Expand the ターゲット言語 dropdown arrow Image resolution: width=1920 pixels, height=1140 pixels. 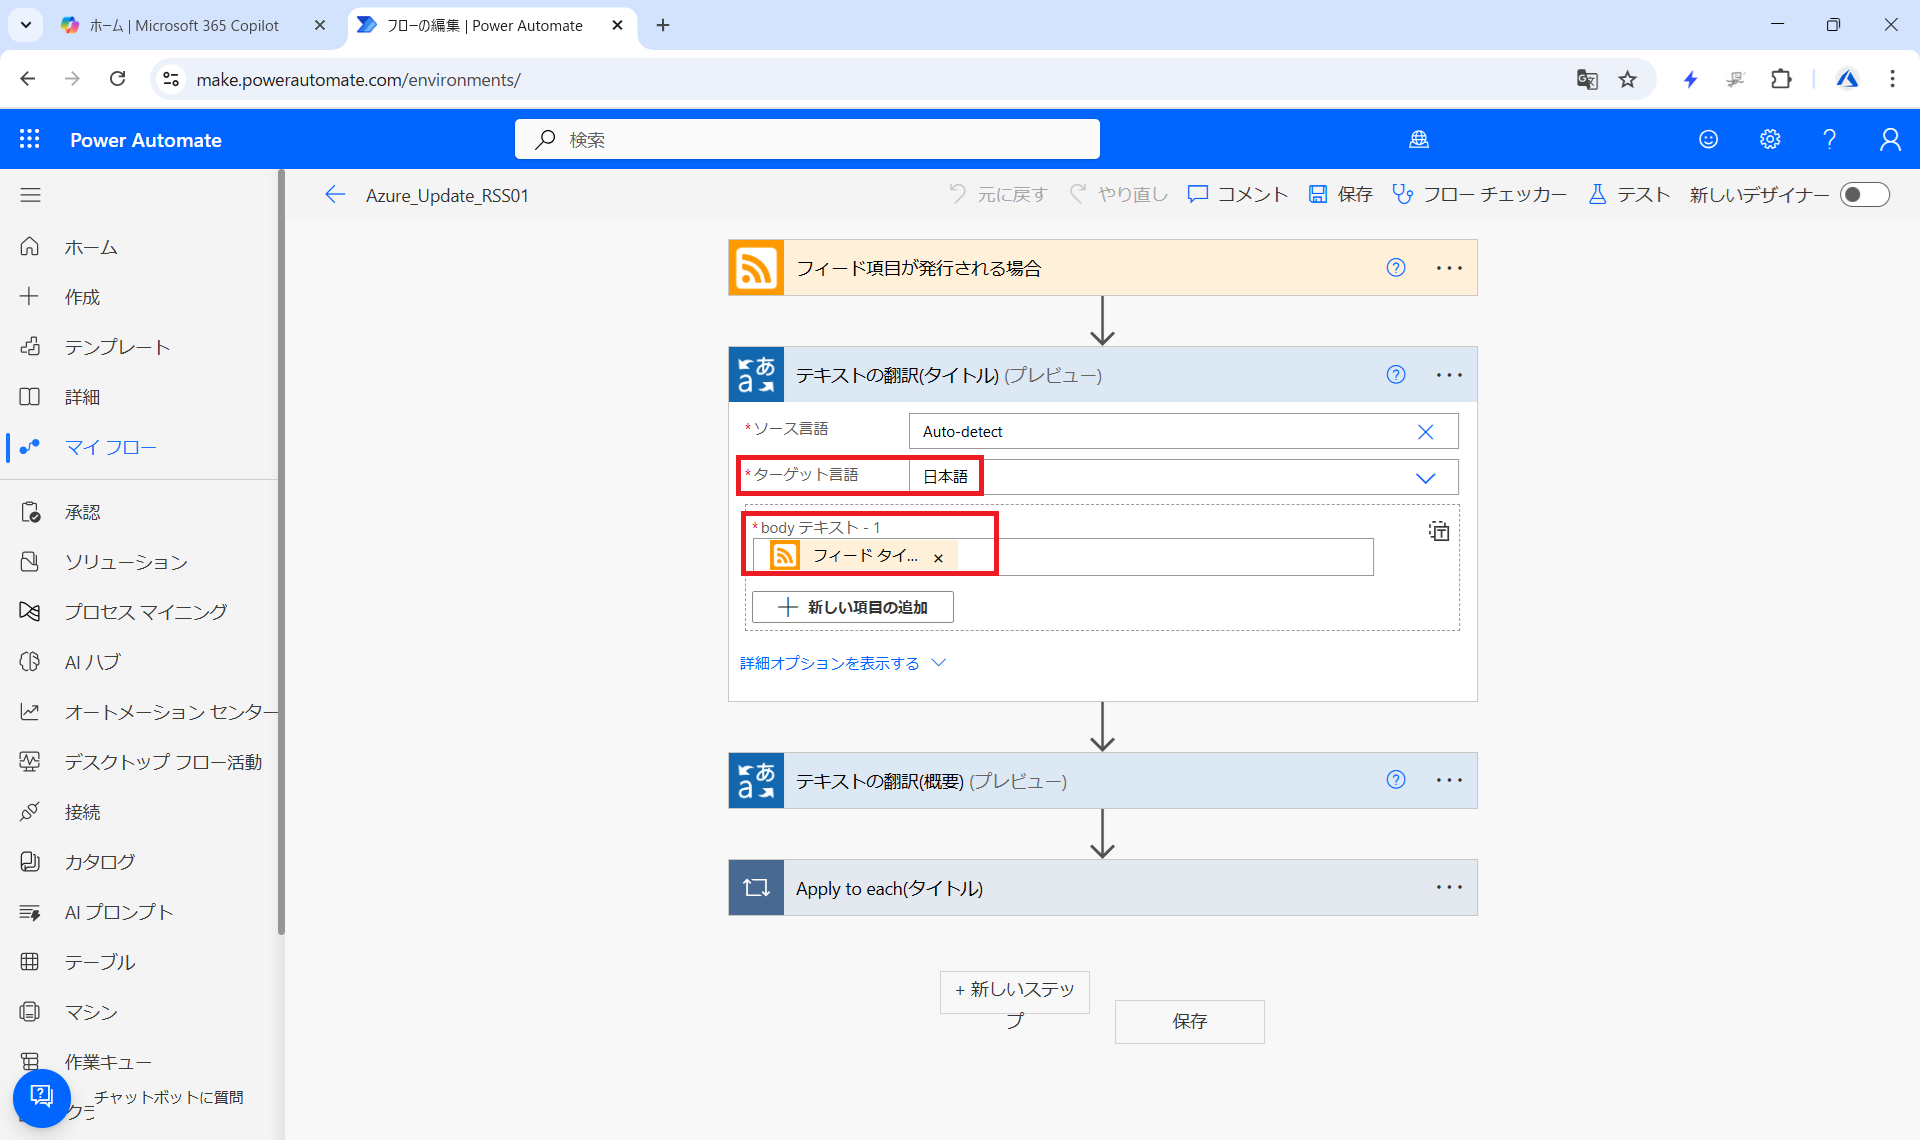(x=1425, y=478)
